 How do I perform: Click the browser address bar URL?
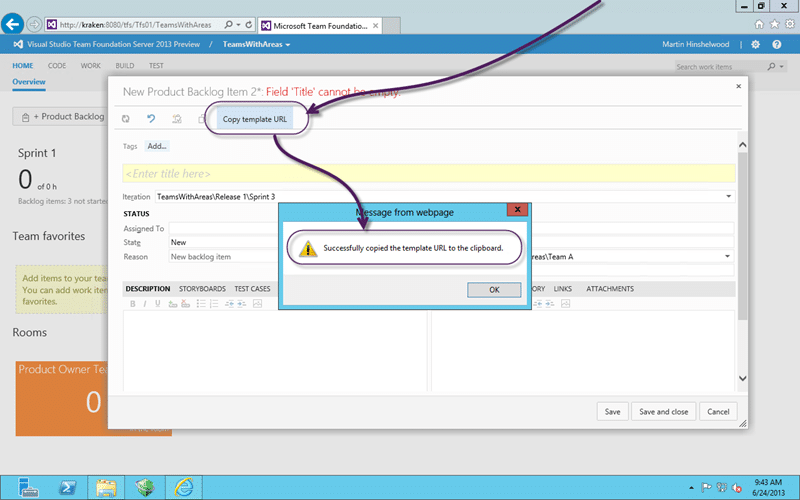pos(135,24)
